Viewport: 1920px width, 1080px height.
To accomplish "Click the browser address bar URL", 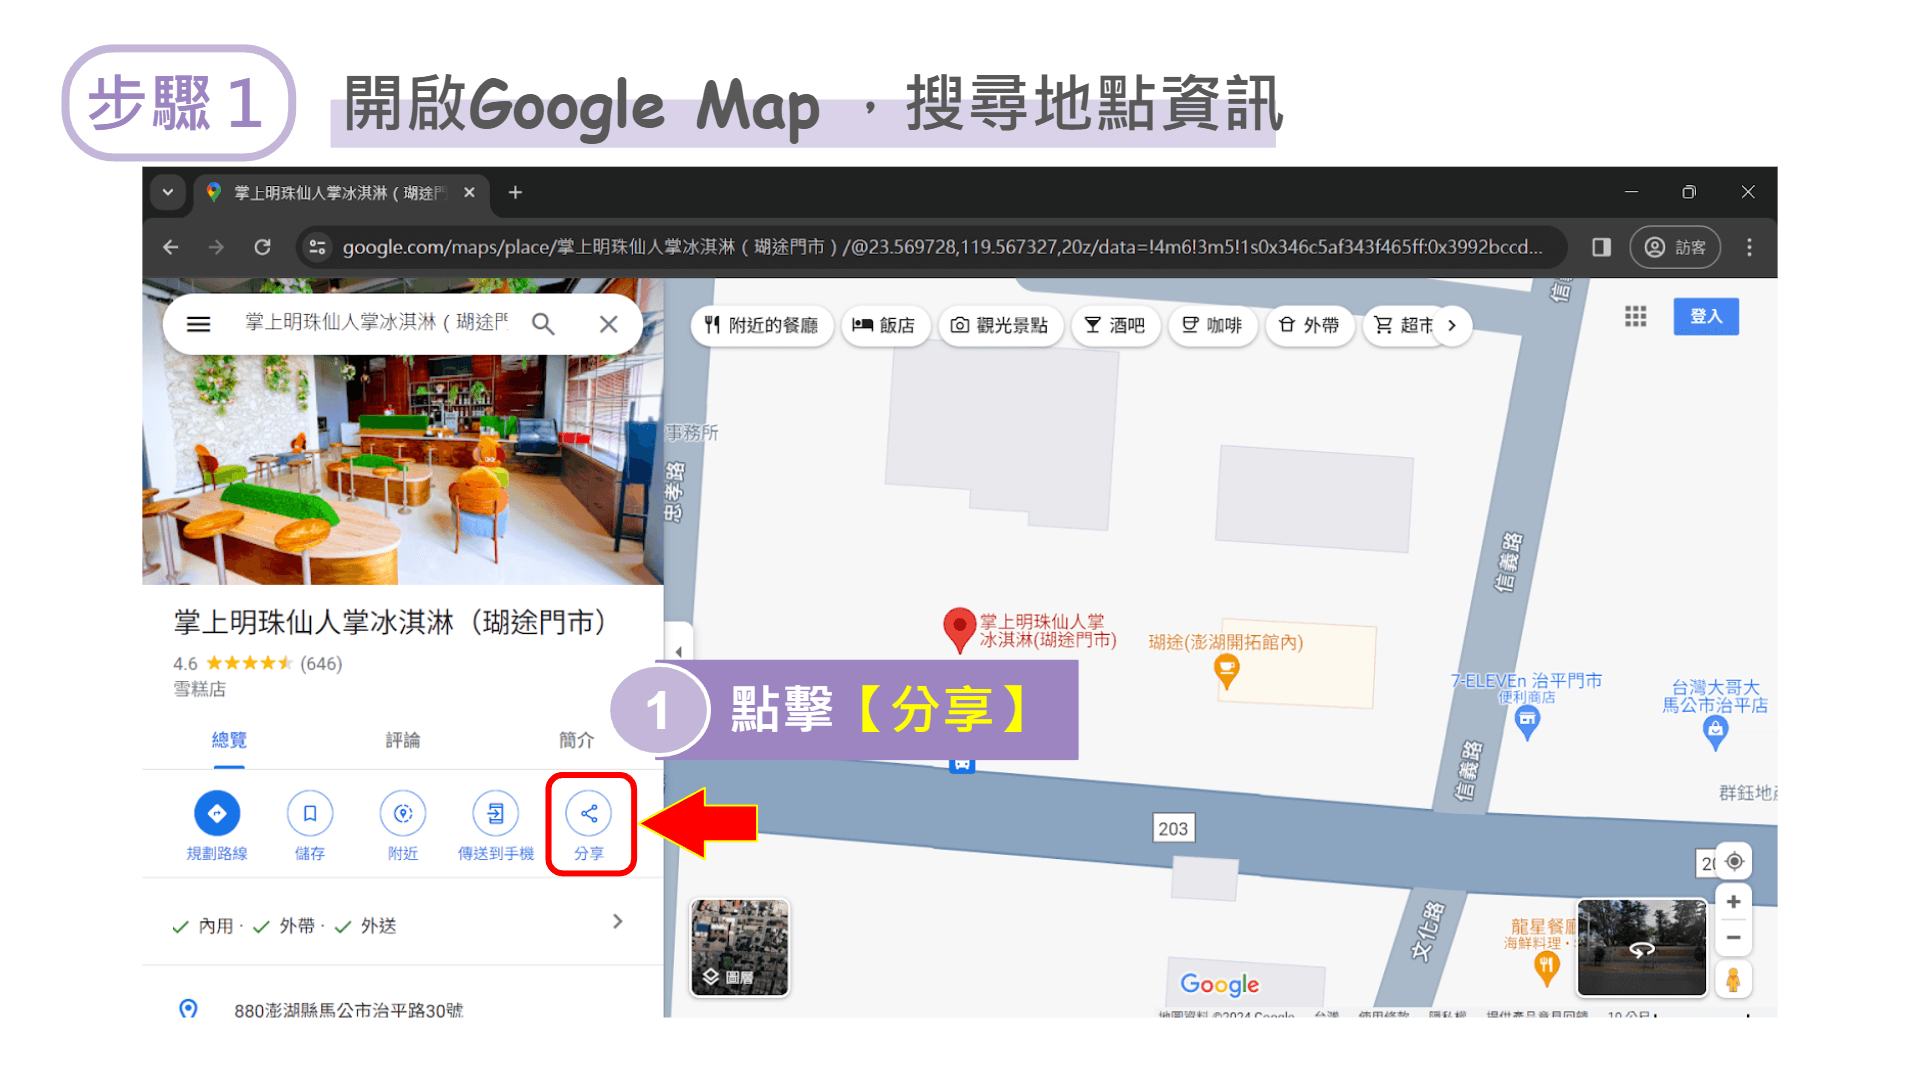I will point(941,247).
